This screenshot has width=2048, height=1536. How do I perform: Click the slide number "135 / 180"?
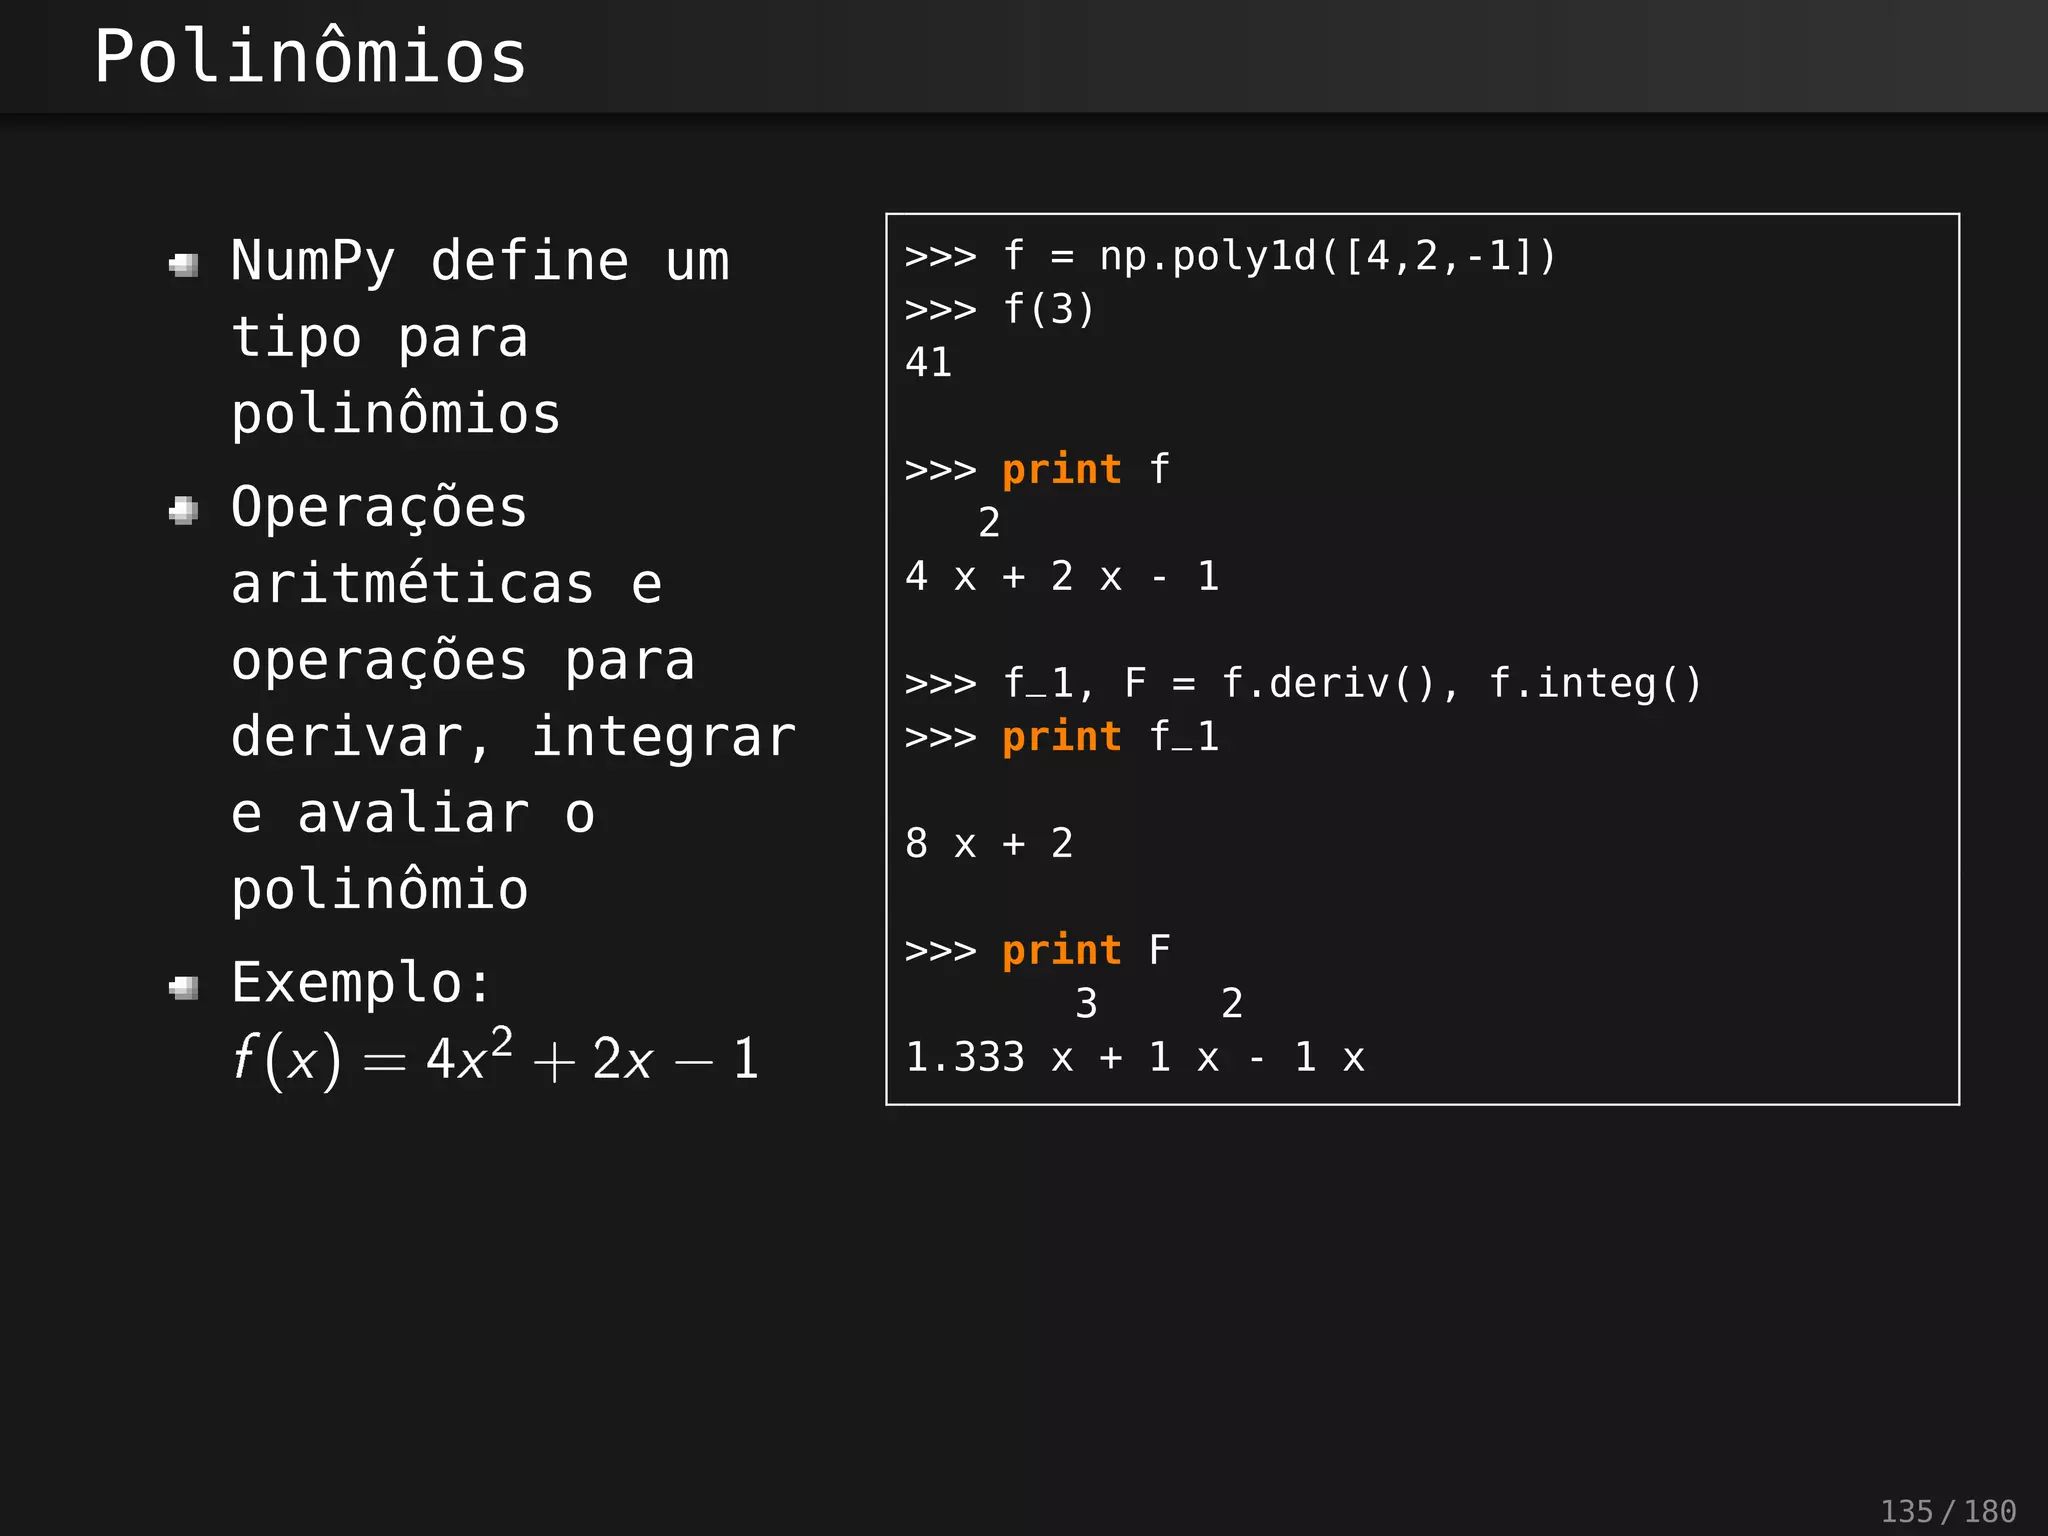click(1948, 1511)
